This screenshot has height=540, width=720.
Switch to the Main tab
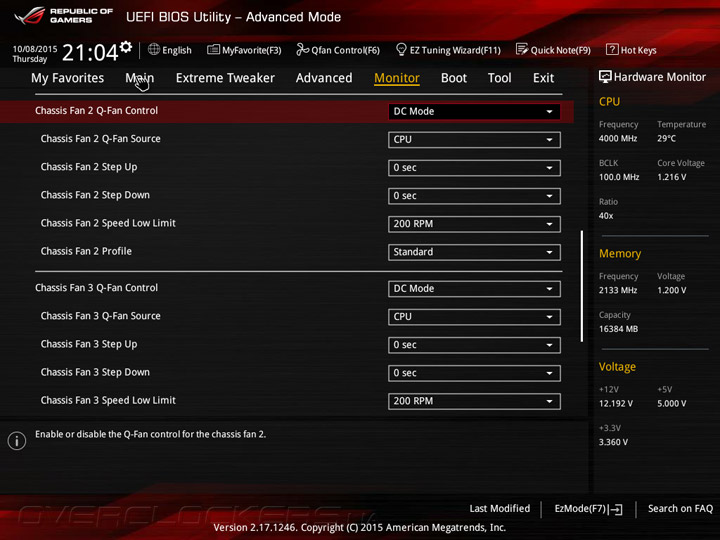tap(140, 78)
